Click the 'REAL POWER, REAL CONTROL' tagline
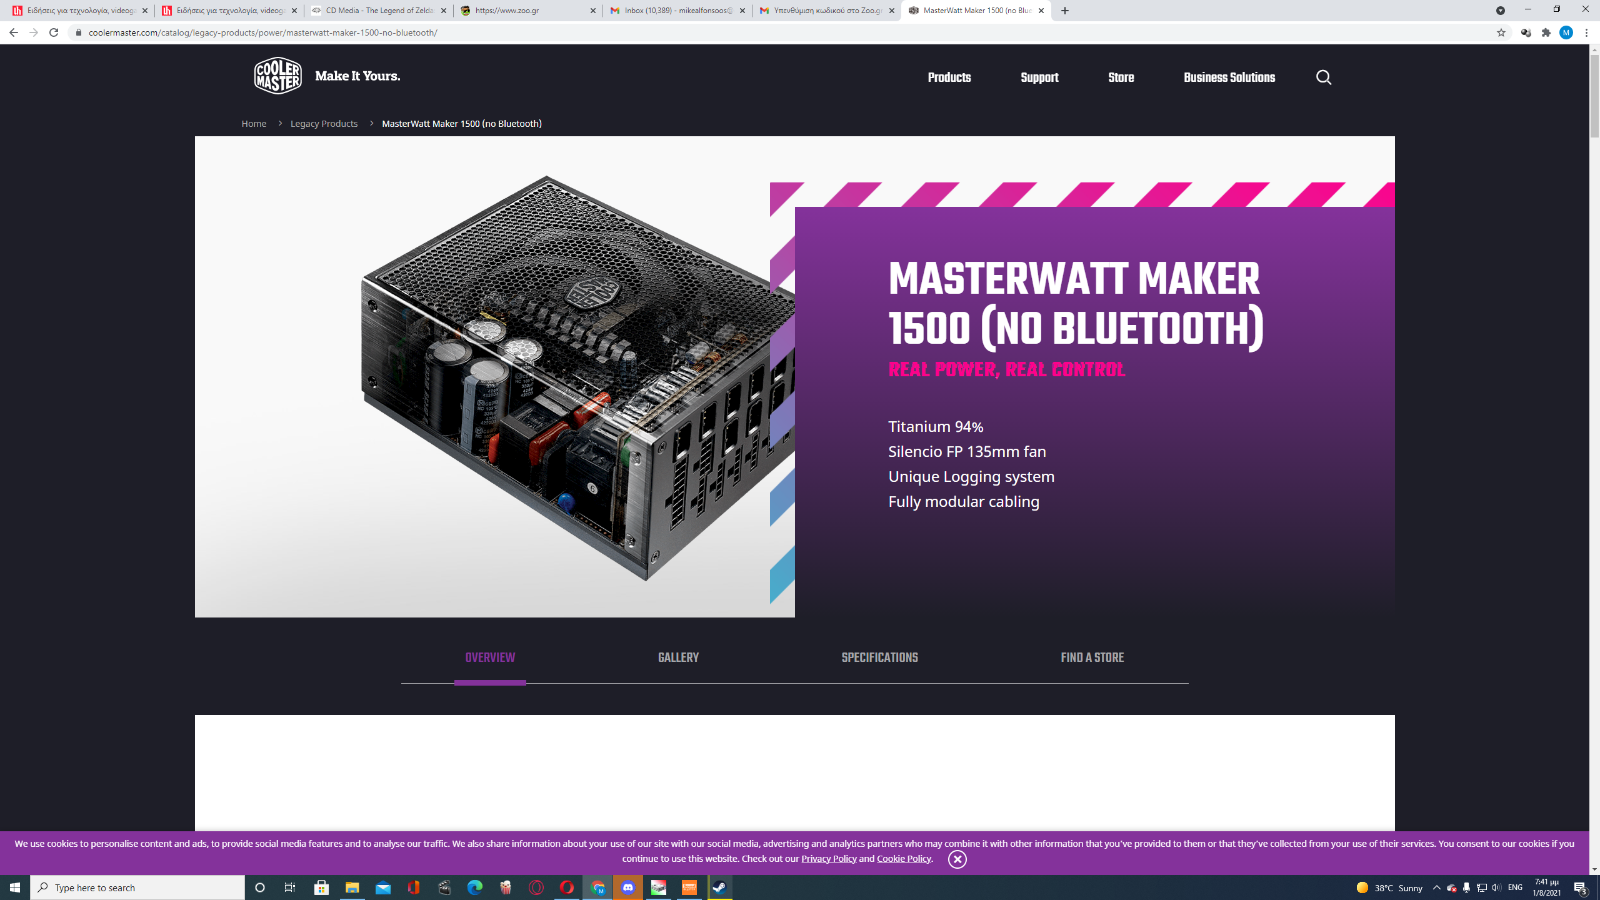Screen dimensions: 1600x900 pos(1007,369)
